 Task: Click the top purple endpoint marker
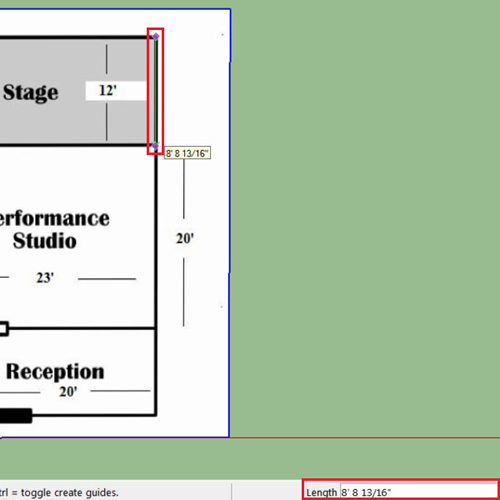pyautogui.click(x=156, y=36)
